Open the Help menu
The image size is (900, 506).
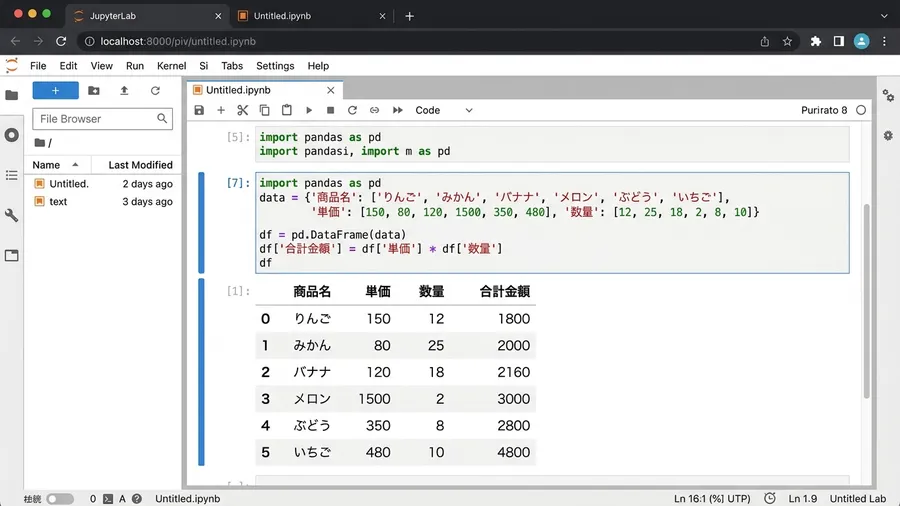(318, 66)
